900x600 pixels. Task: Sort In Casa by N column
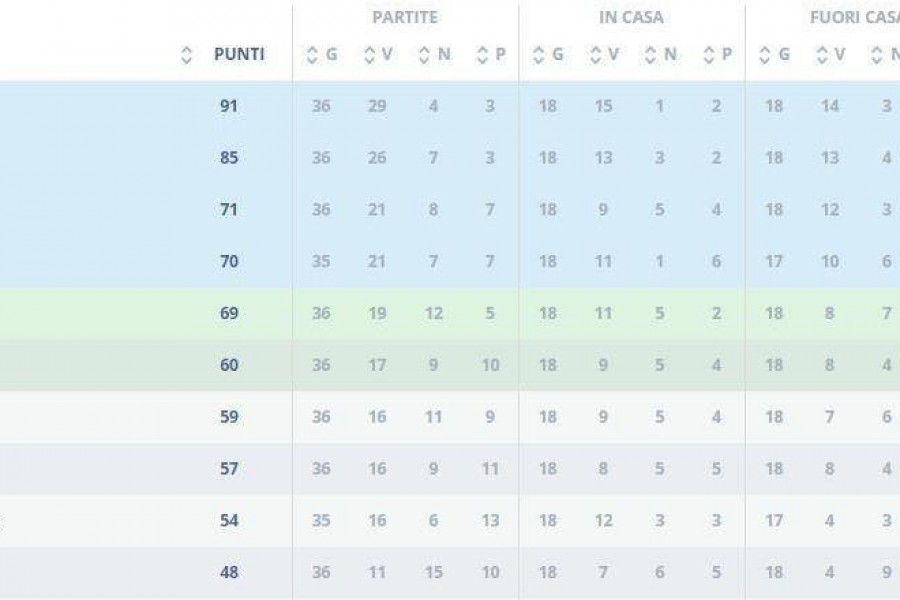(x=661, y=55)
